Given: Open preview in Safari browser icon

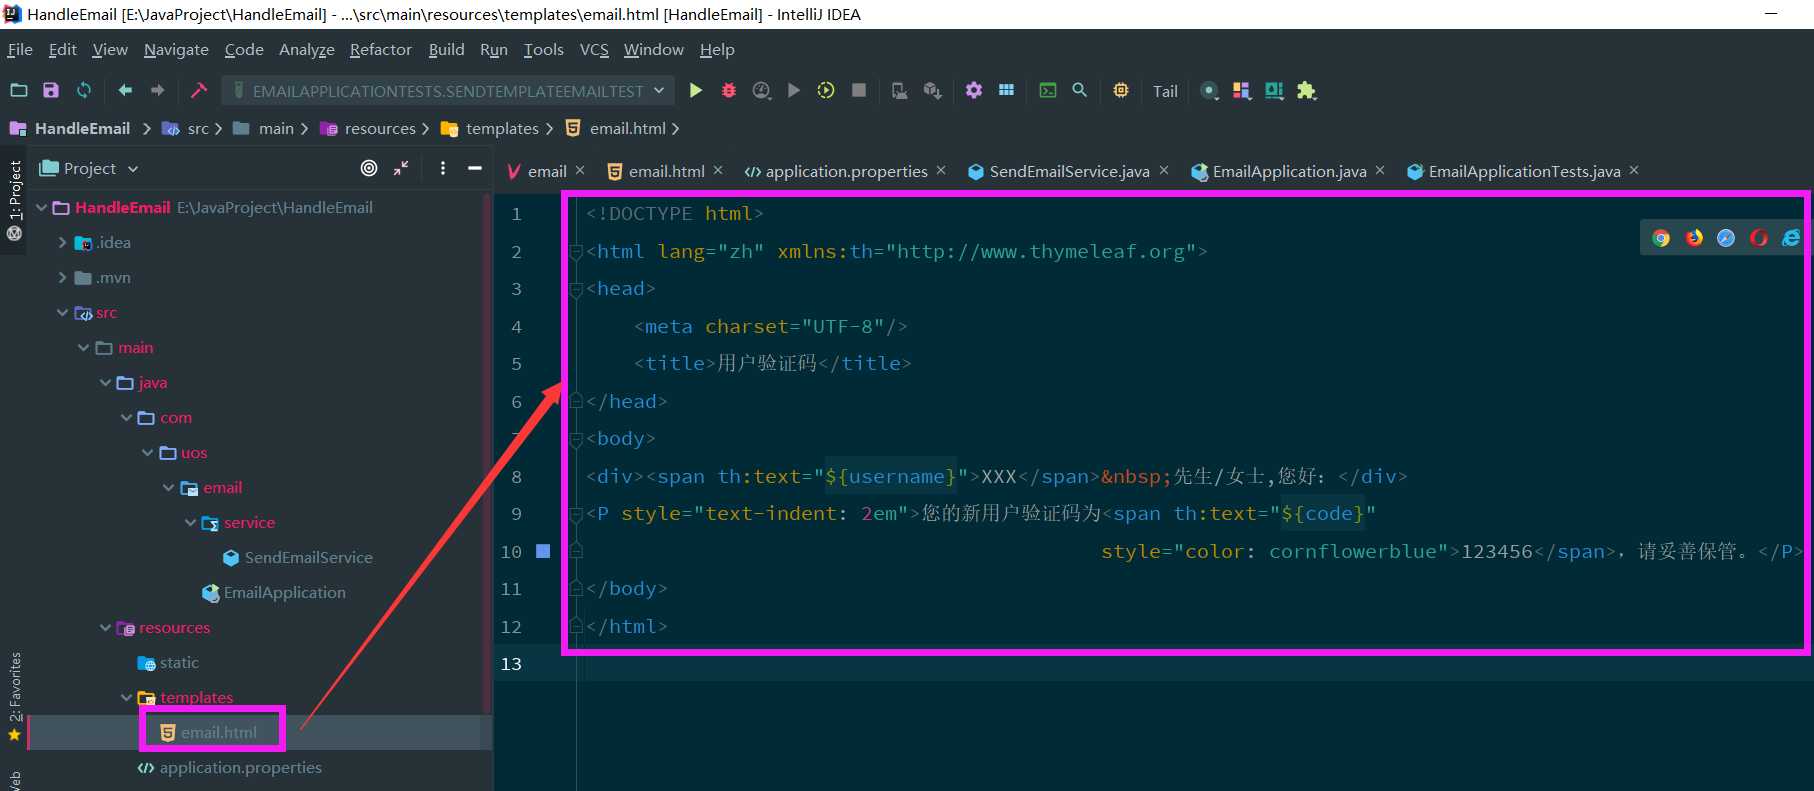Looking at the screenshot, I should [x=1726, y=238].
